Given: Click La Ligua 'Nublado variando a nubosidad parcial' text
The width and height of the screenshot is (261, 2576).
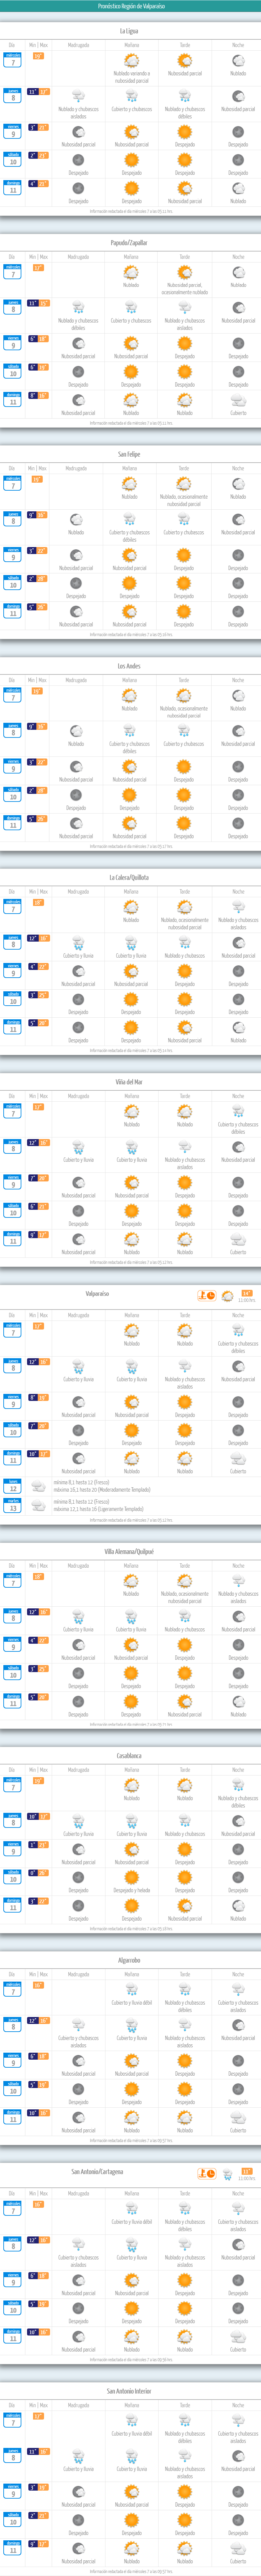Looking at the screenshot, I should coord(131,77).
